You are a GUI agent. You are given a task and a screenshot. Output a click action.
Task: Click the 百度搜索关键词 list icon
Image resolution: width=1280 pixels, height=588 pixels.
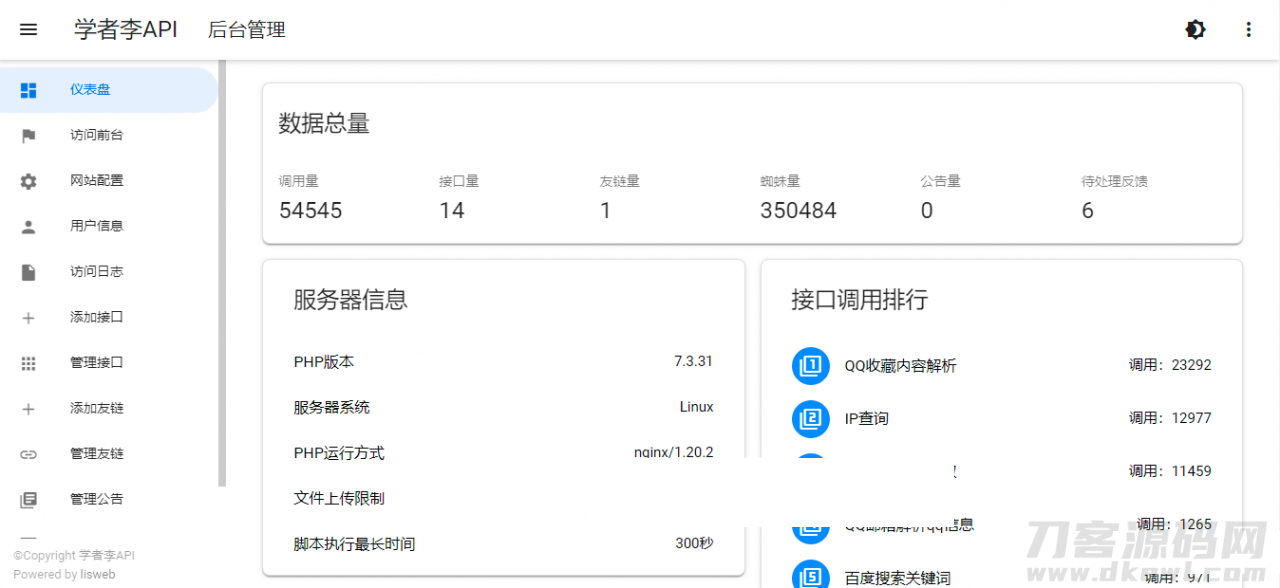pos(810,573)
